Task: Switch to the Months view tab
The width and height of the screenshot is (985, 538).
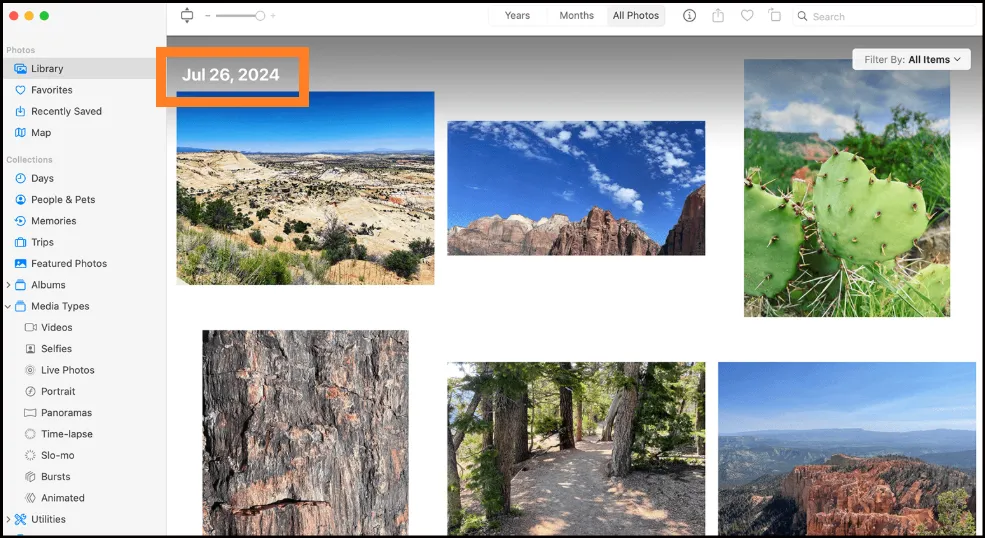Action: pyautogui.click(x=576, y=16)
